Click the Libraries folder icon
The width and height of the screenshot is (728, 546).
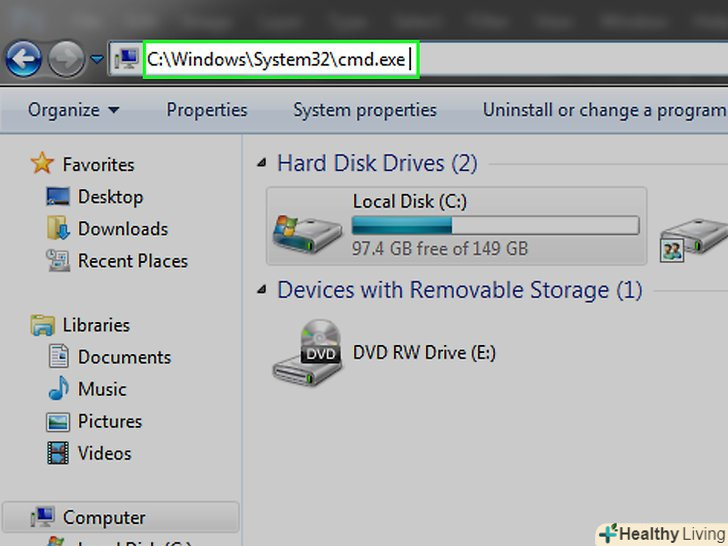pos(43,325)
